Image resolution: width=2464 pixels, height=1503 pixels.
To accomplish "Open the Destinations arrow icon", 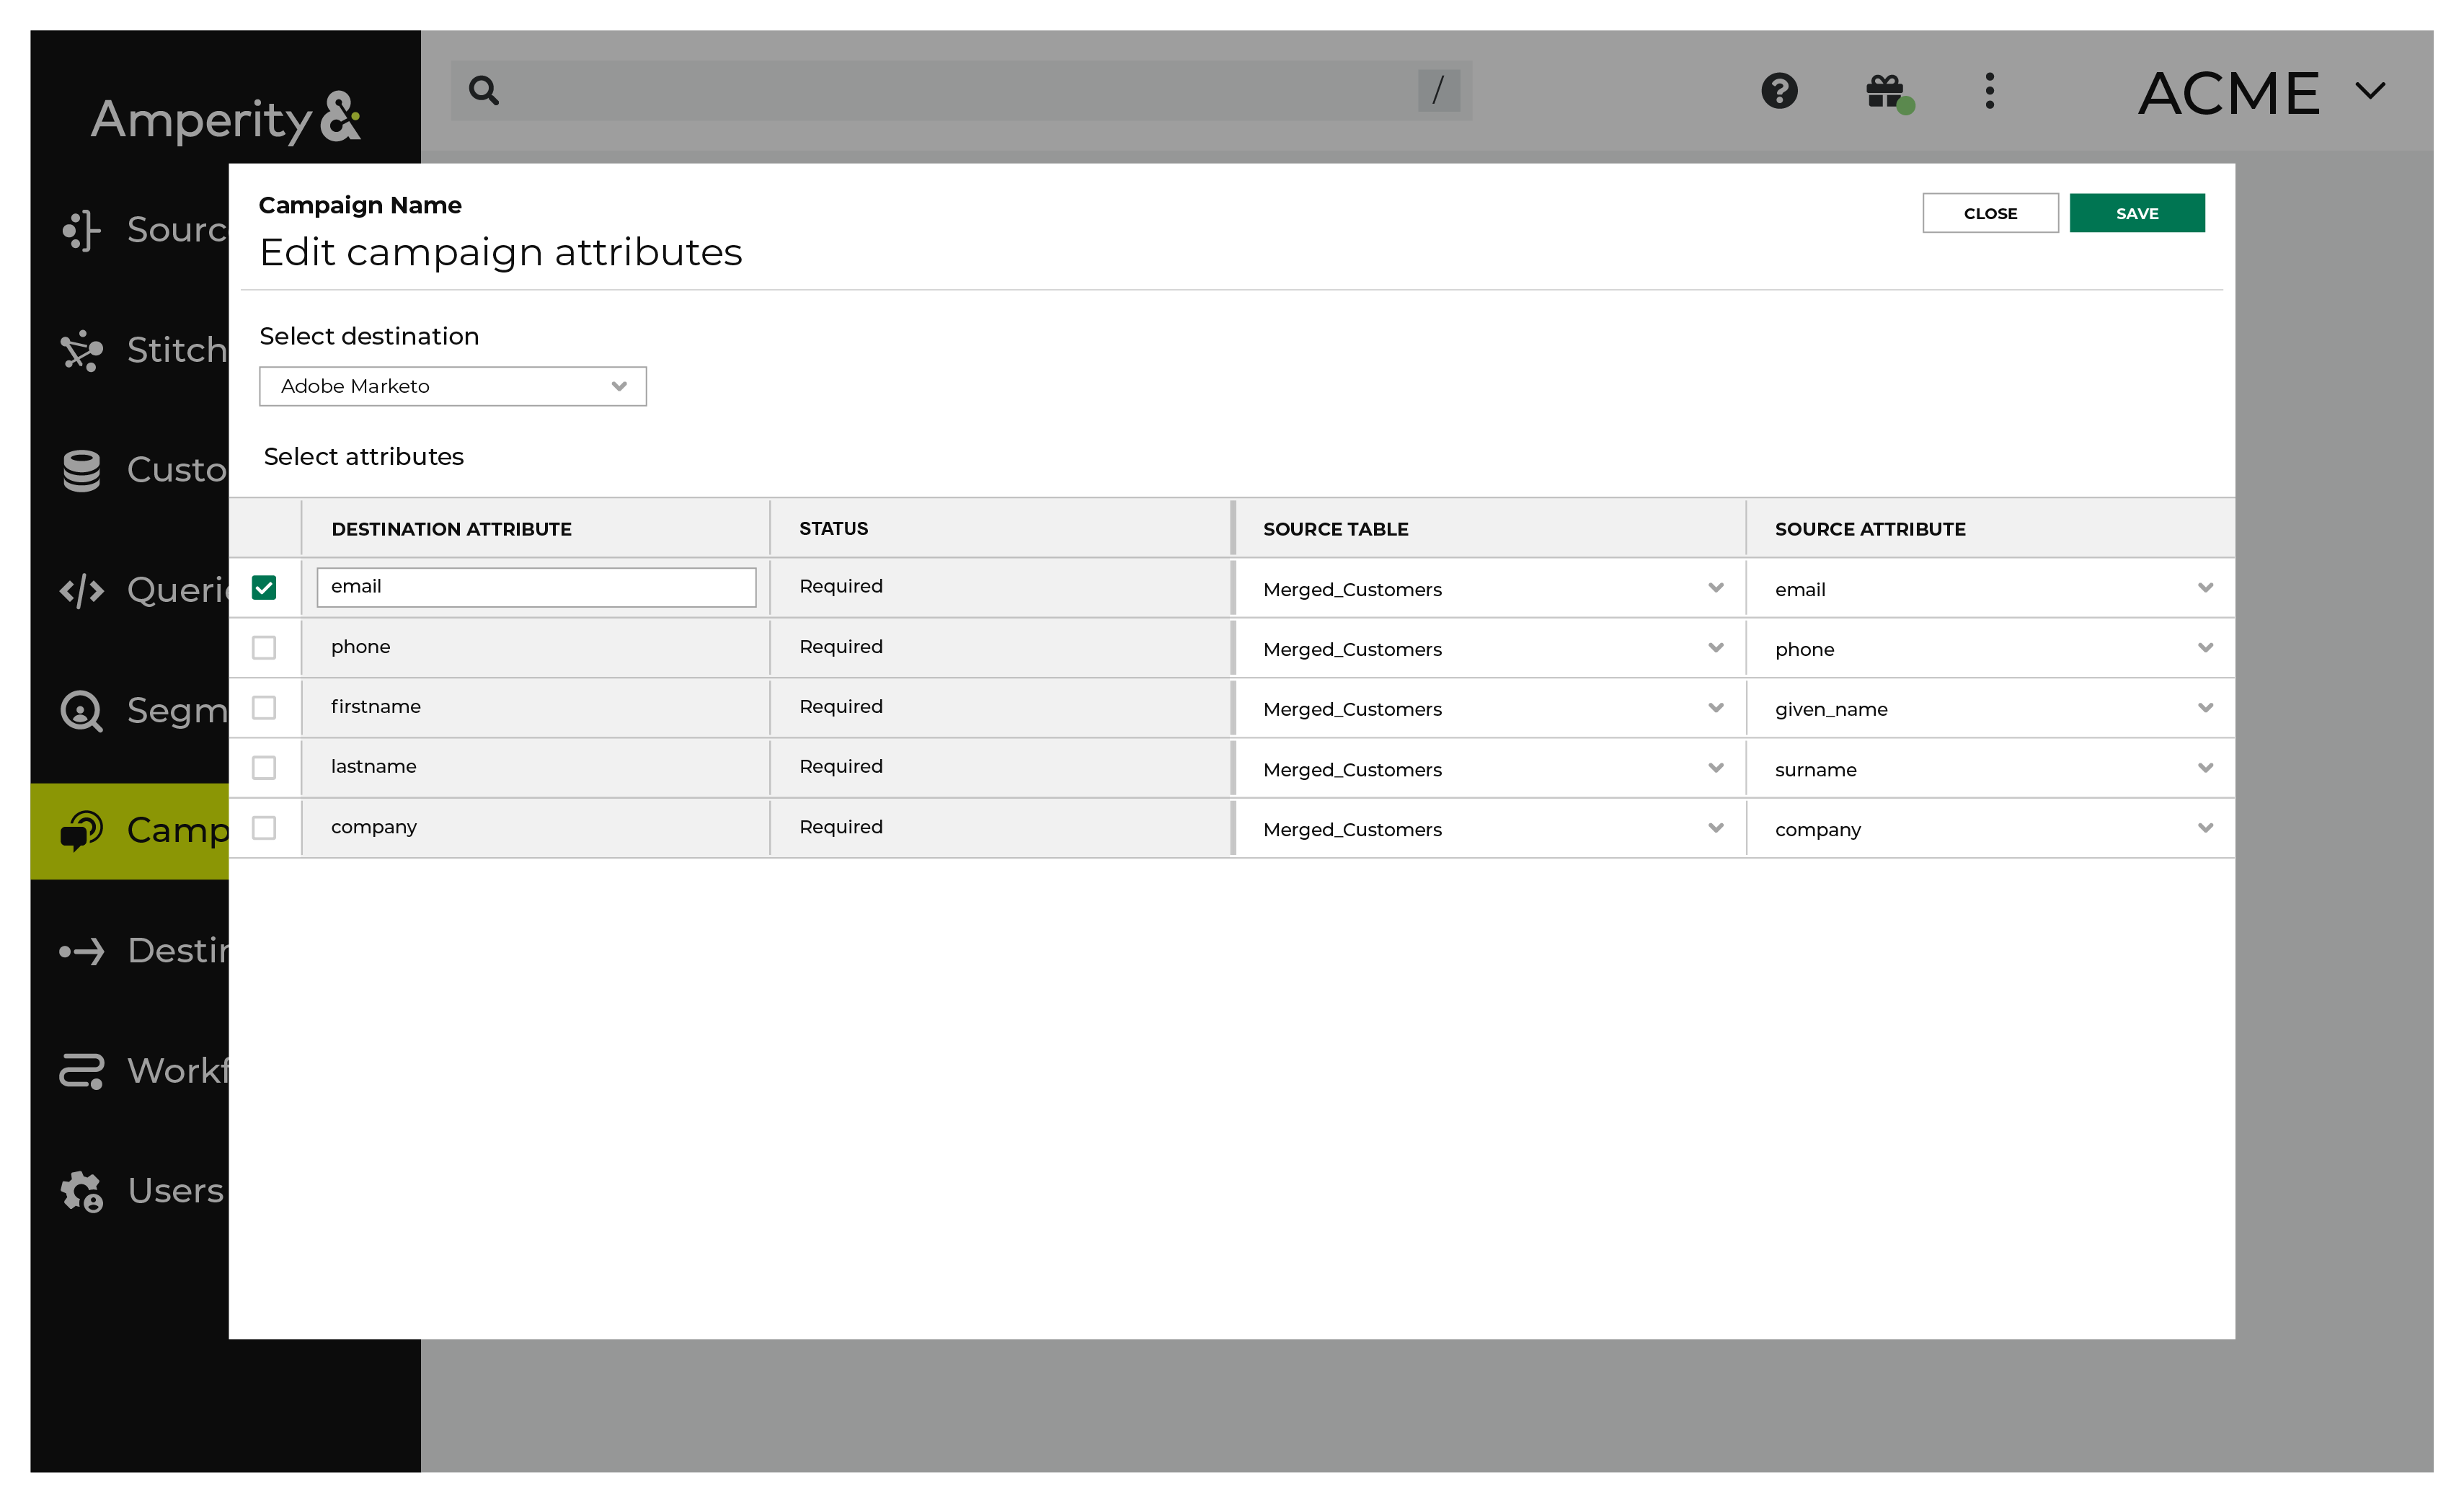I will [x=81, y=951].
